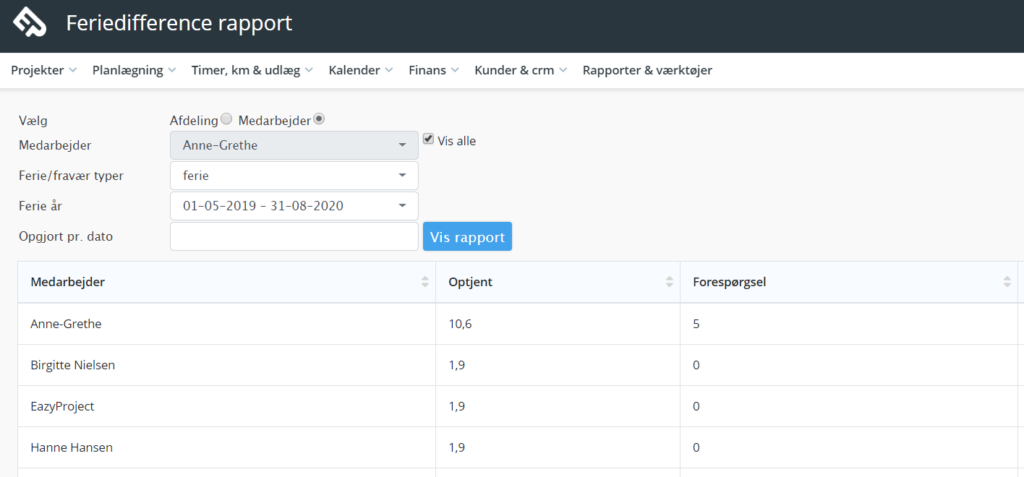This screenshot has height=477, width=1024.
Task: Click the EazyProject logo icon
Action: point(30,23)
